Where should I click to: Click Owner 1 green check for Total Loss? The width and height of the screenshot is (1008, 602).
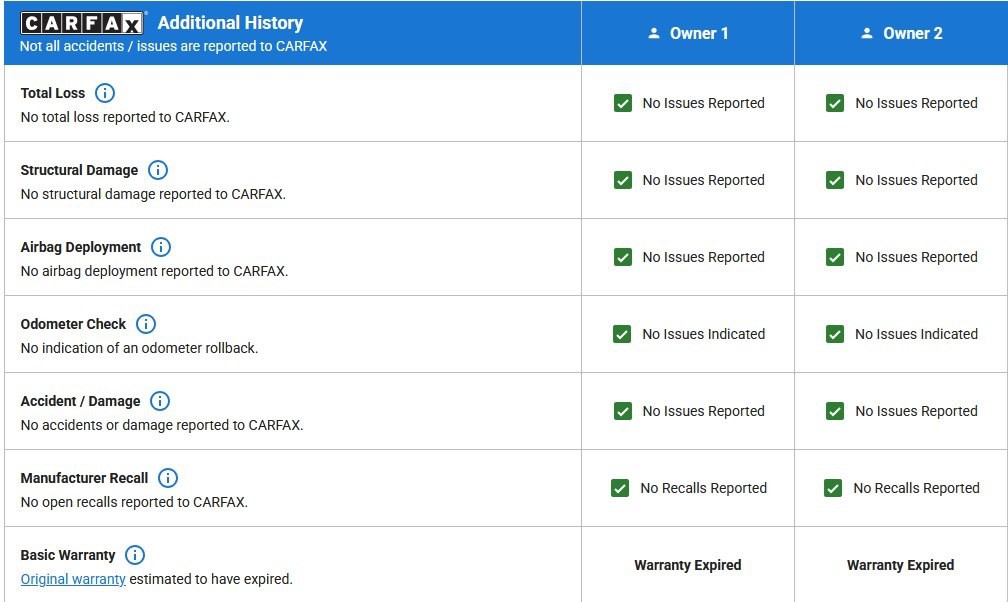623,103
